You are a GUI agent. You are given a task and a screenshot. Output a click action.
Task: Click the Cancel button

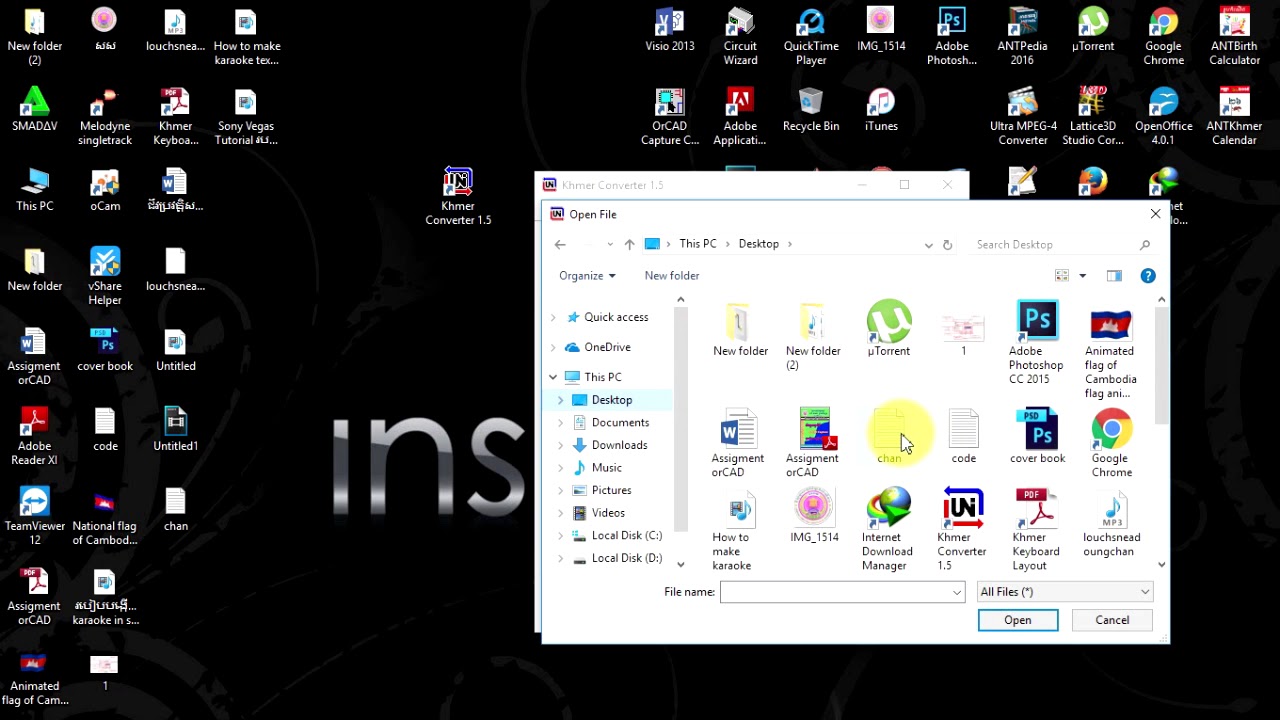click(x=1112, y=620)
